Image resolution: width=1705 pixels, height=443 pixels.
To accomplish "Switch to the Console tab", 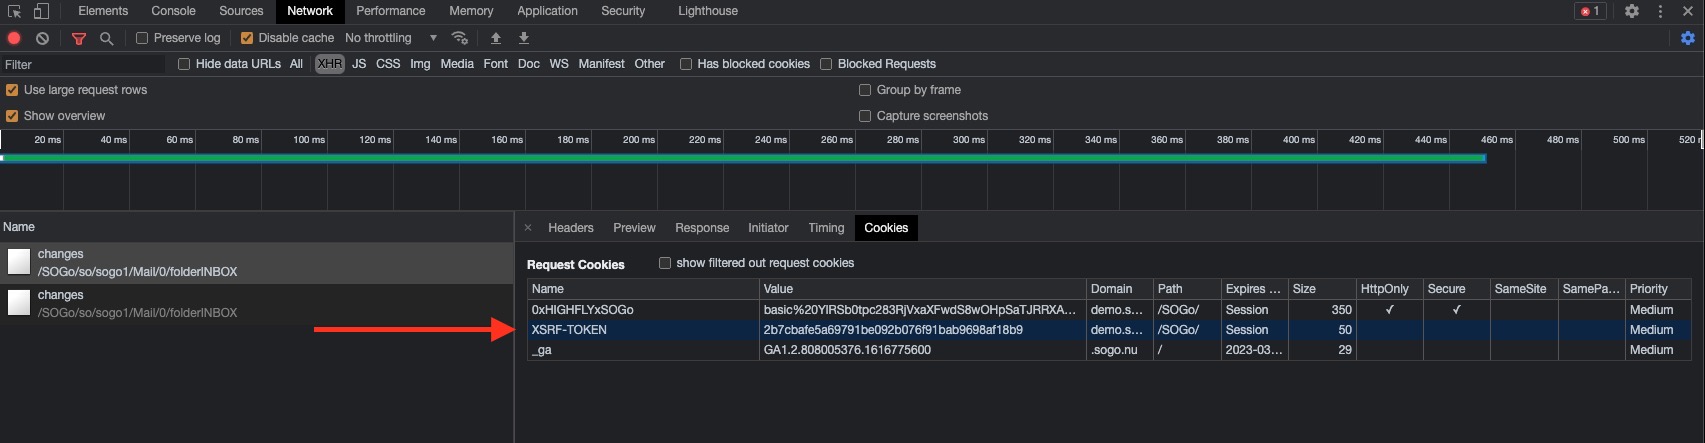I will [x=173, y=11].
